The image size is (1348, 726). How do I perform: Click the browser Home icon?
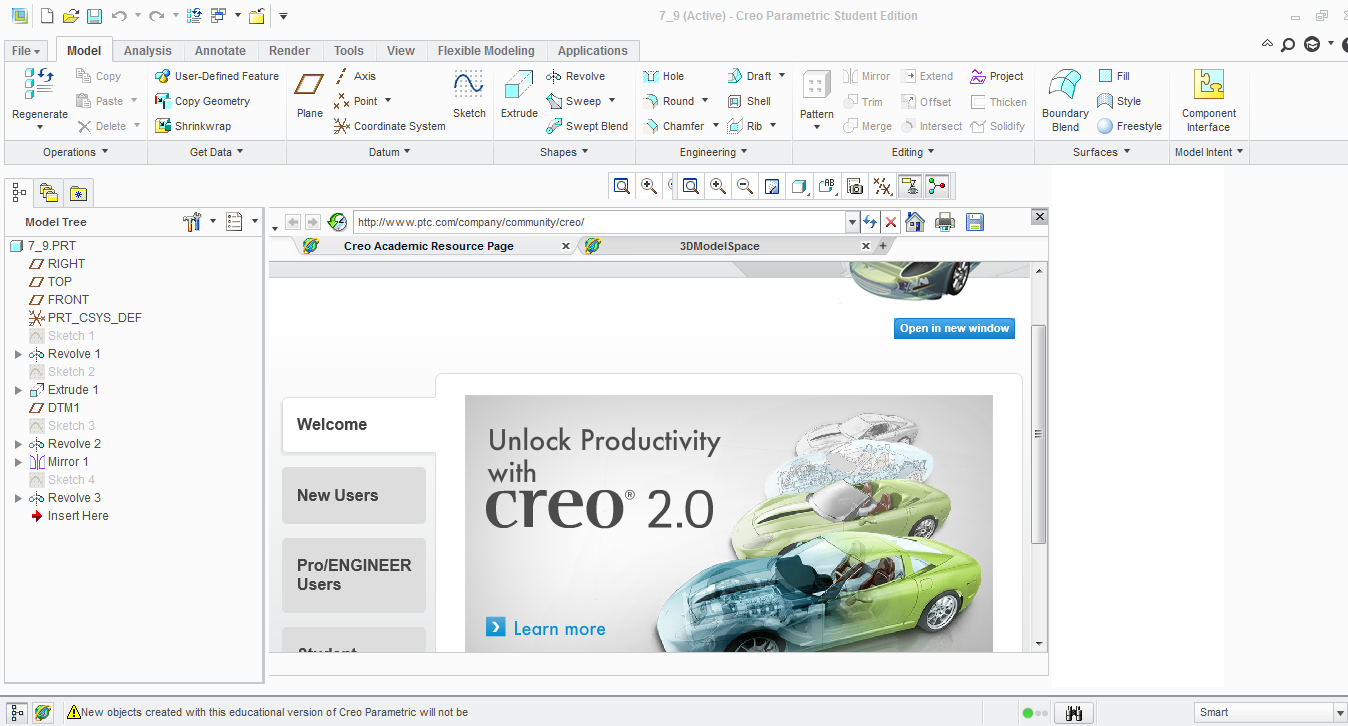coord(915,222)
